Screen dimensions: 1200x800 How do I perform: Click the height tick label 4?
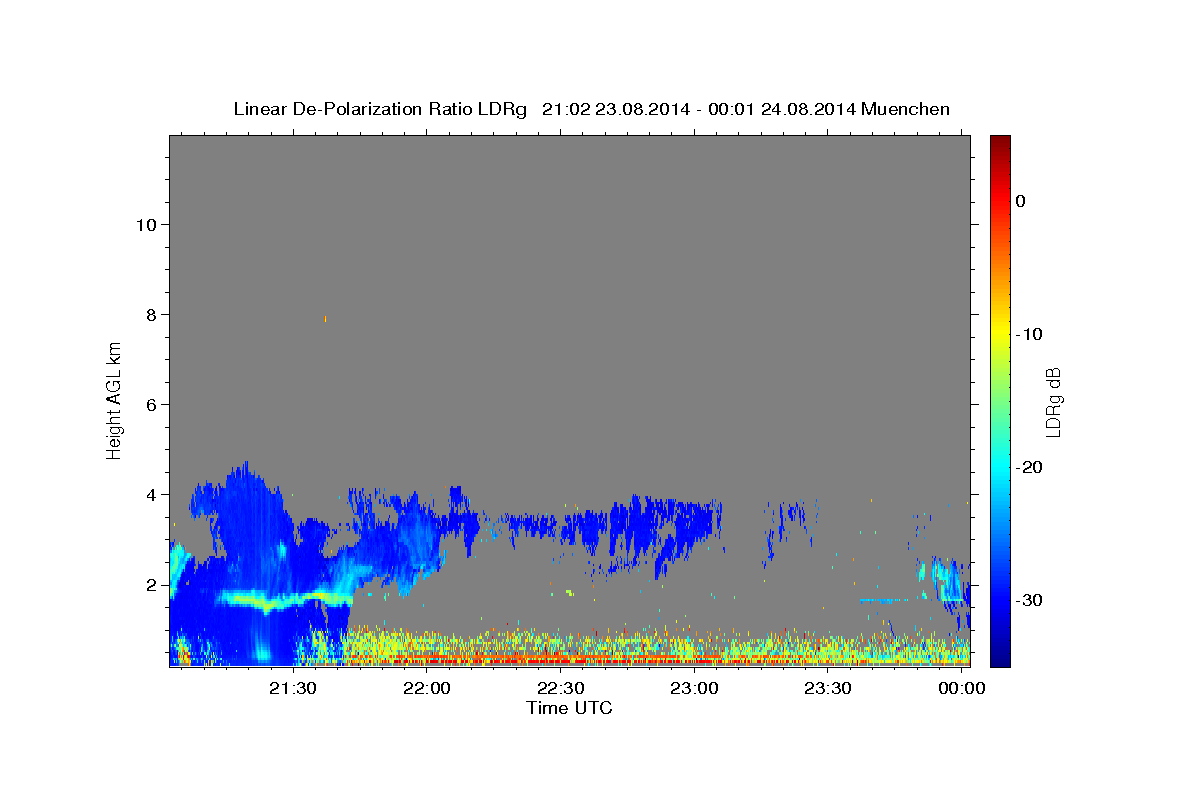151,495
